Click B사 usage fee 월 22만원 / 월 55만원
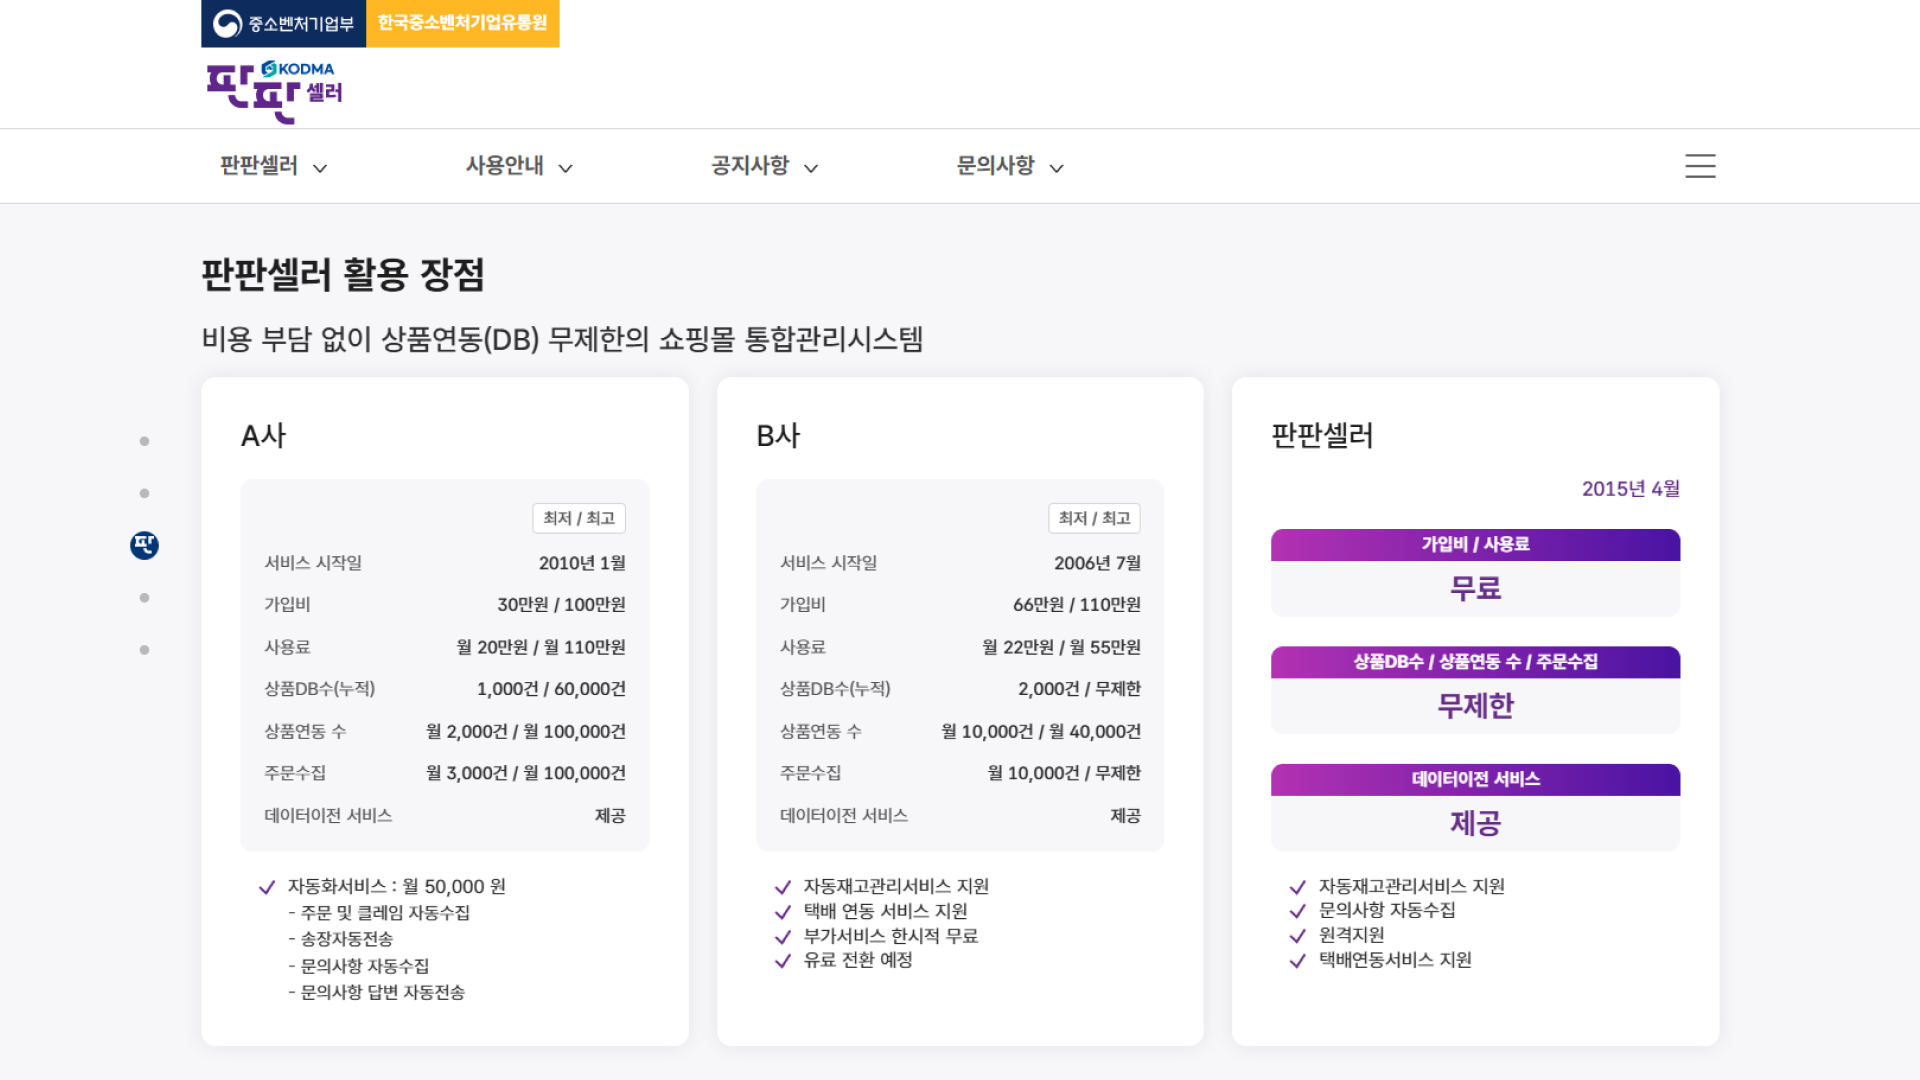This screenshot has height=1080, width=1920. [x=1061, y=647]
